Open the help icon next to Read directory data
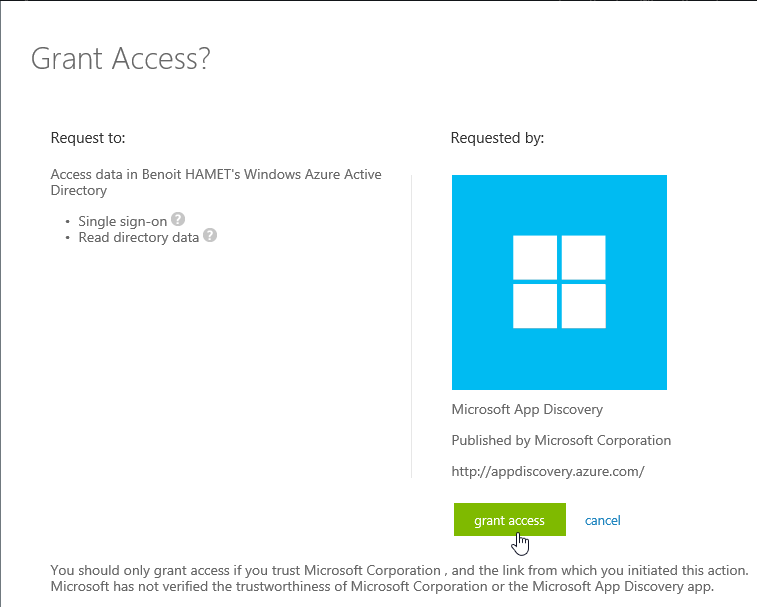This screenshot has height=607, width=757. (x=210, y=236)
